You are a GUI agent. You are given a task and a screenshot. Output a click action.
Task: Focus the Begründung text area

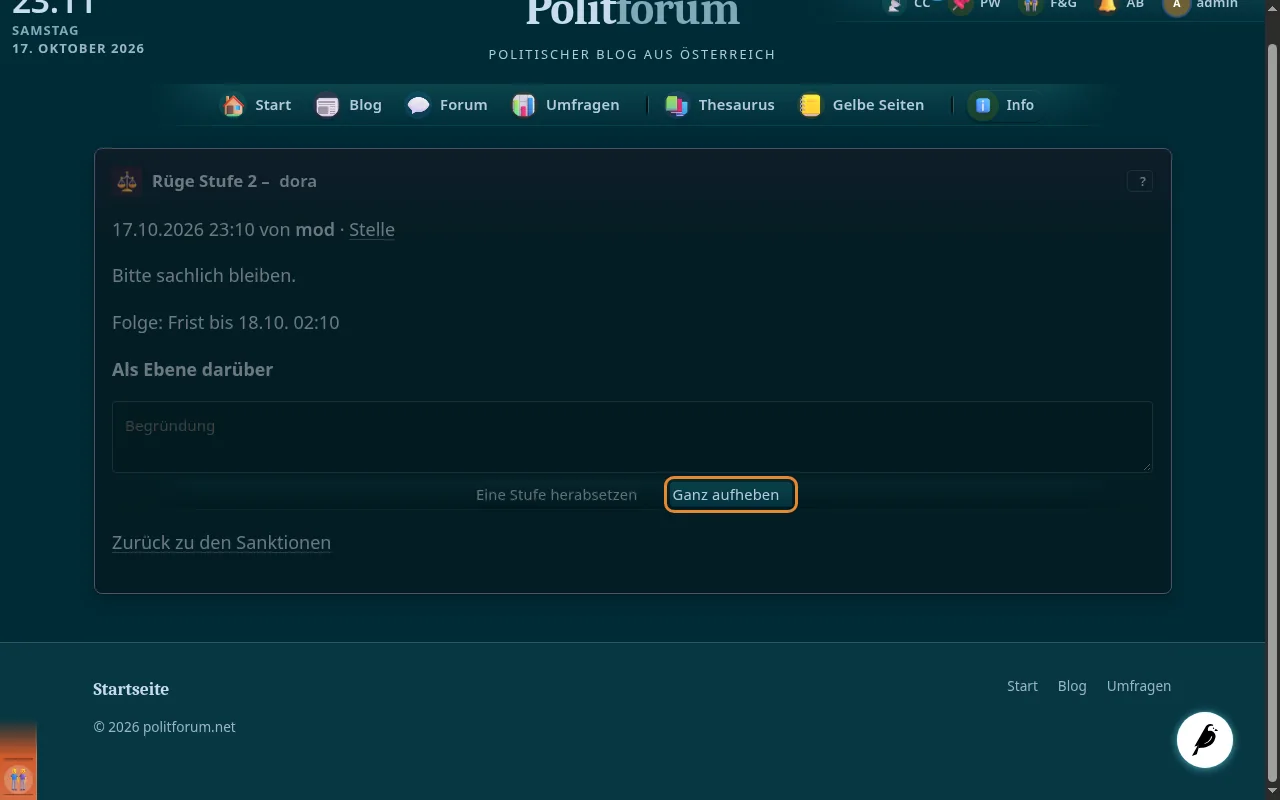click(x=632, y=437)
